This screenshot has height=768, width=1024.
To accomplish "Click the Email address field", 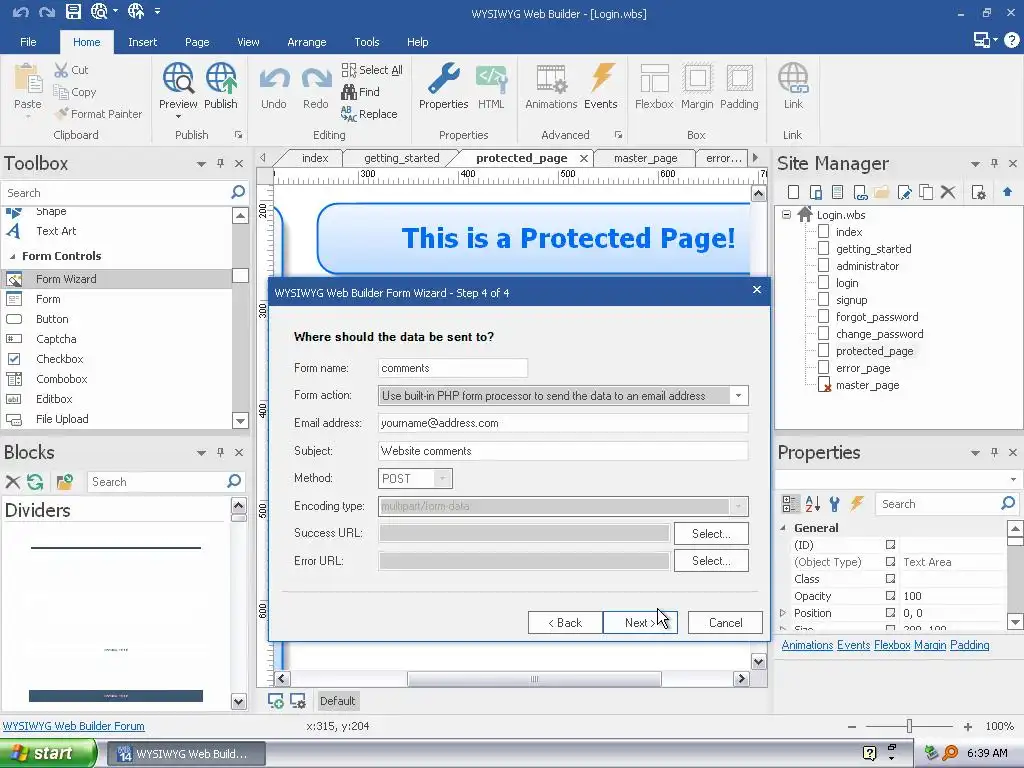I will coord(563,423).
